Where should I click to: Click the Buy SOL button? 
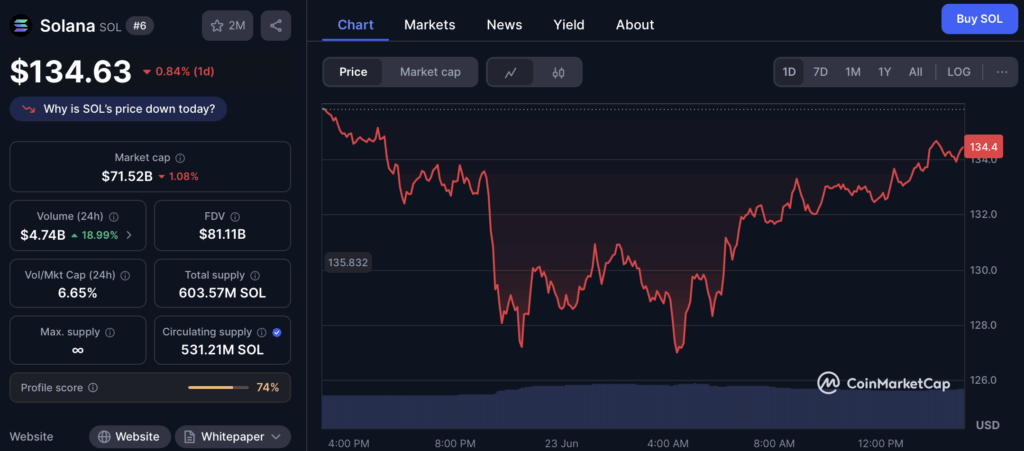(x=979, y=19)
